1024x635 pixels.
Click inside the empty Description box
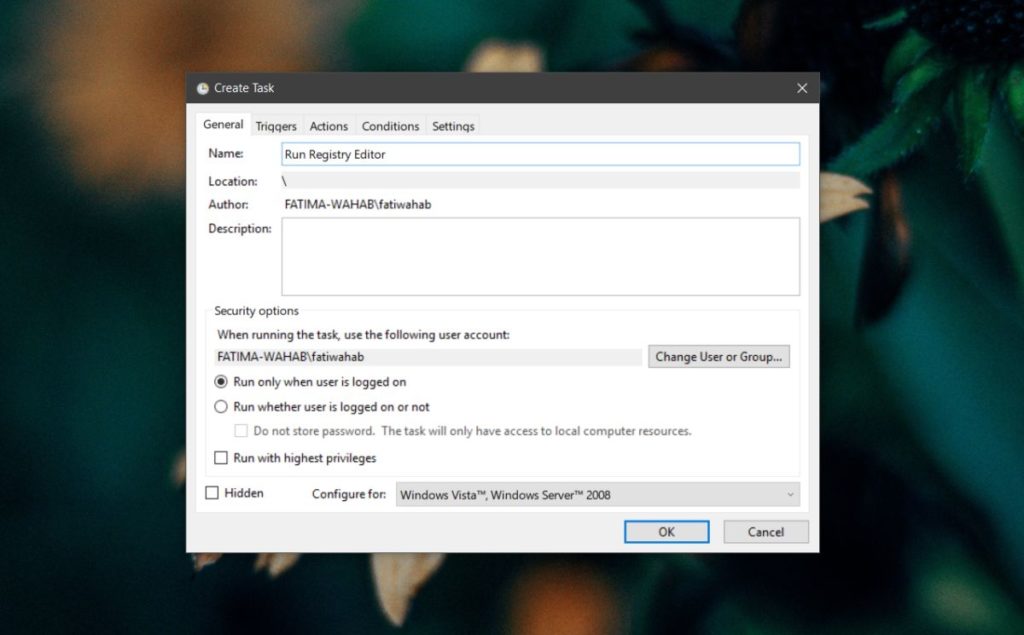(x=540, y=255)
